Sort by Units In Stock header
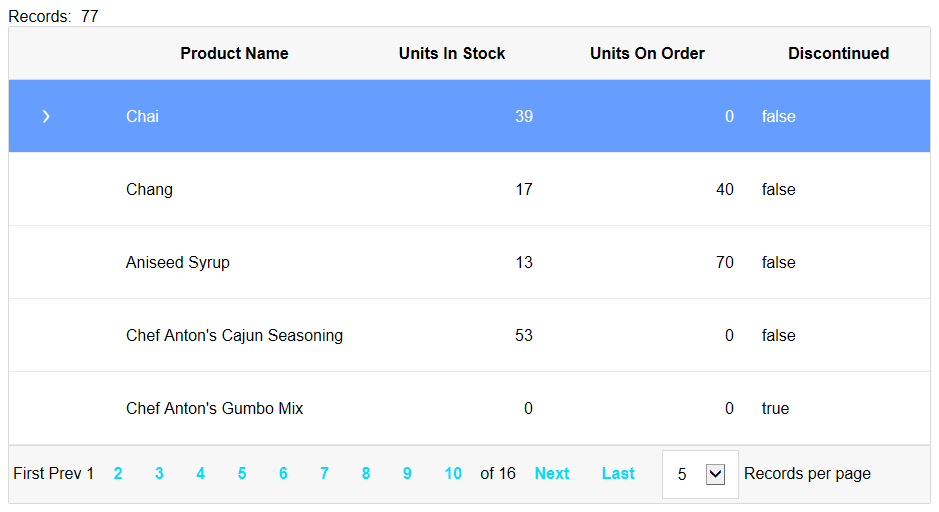Screen dimensions: 939x512 452,53
